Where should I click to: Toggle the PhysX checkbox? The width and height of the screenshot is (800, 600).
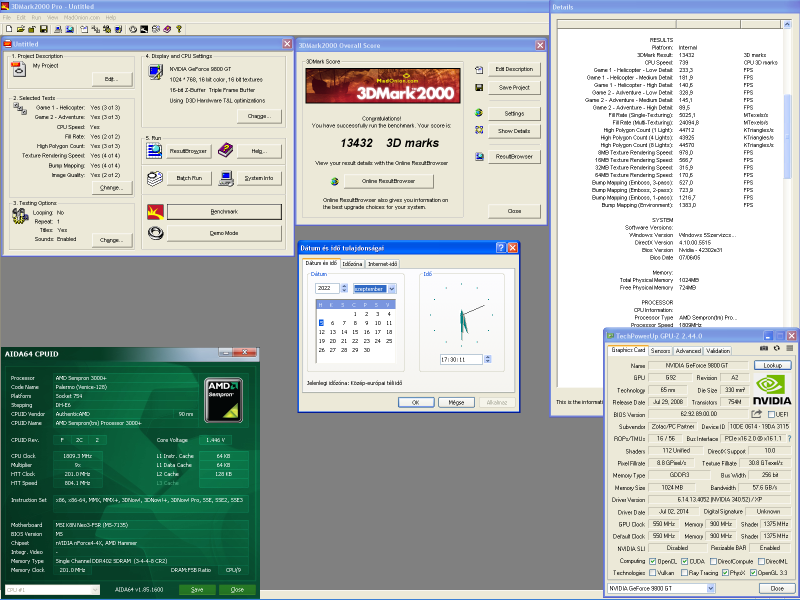725,572
